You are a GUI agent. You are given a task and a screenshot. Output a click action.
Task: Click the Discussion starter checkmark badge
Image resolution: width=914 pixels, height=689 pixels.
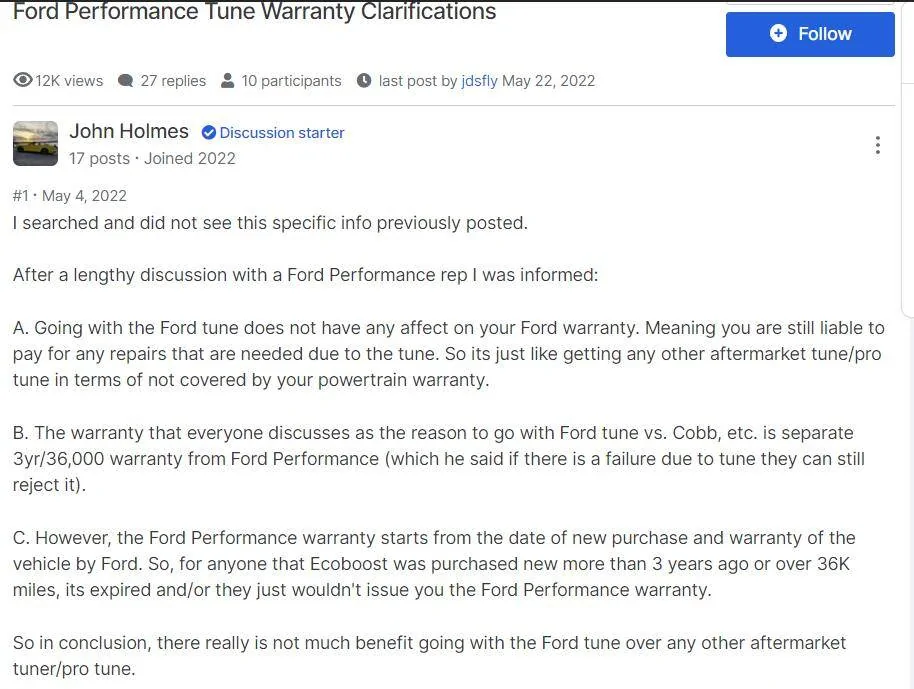pyautogui.click(x=209, y=132)
